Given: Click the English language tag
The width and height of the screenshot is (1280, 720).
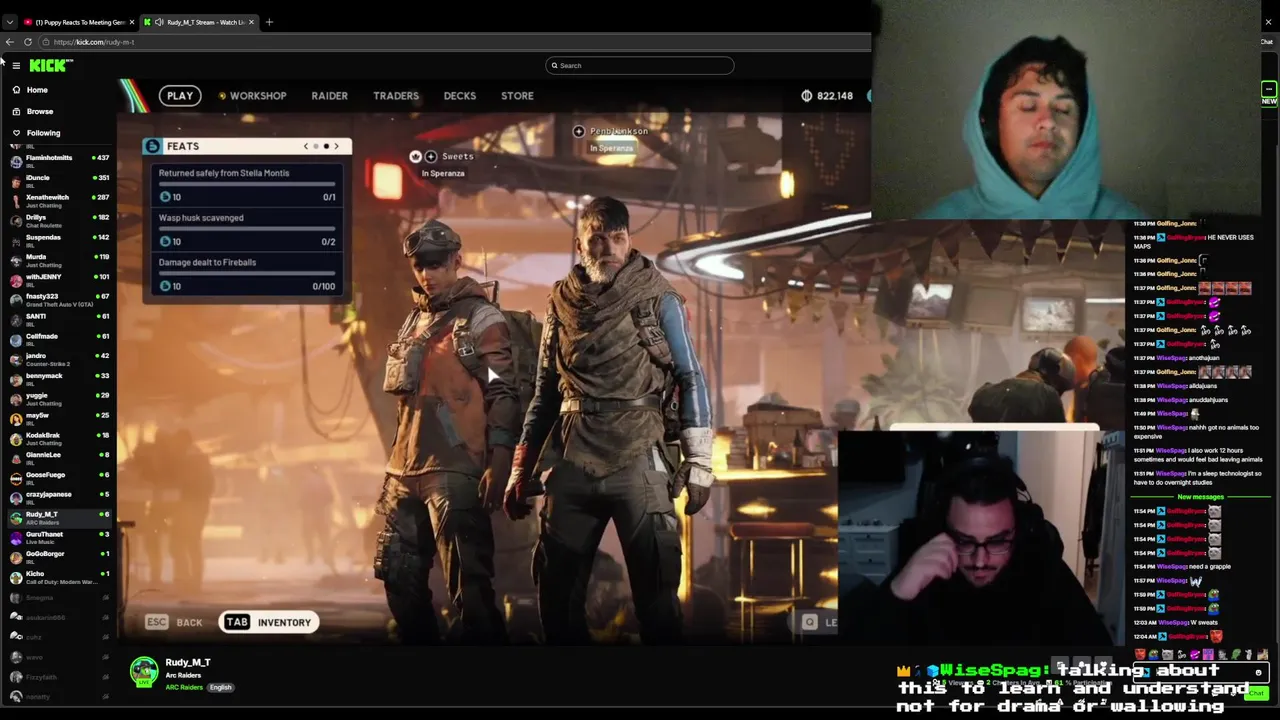Looking at the screenshot, I should pyautogui.click(x=220, y=688).
